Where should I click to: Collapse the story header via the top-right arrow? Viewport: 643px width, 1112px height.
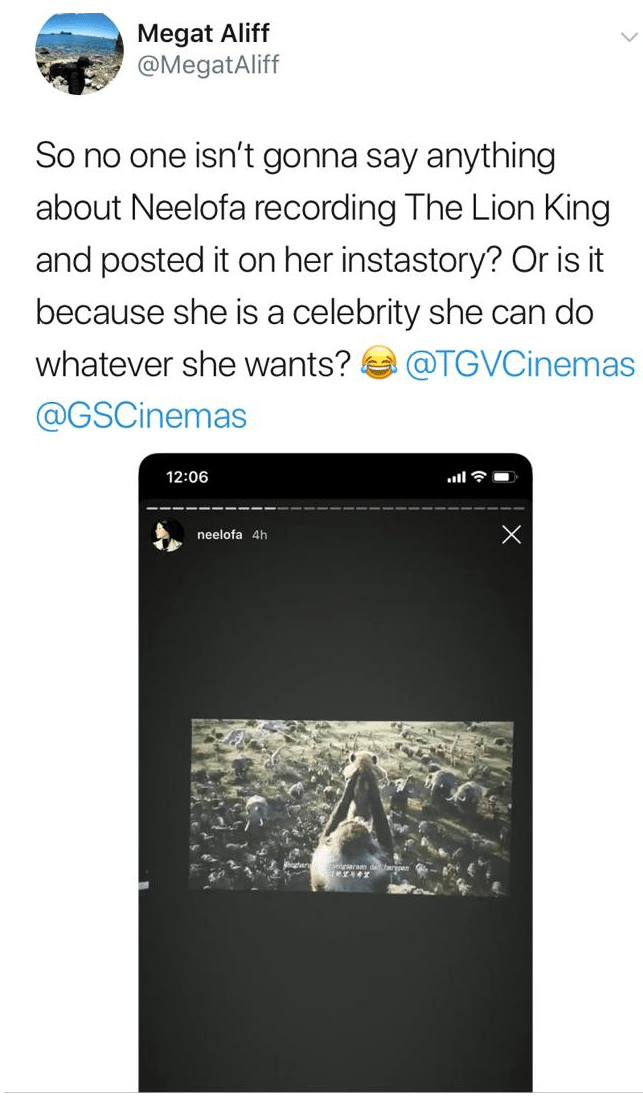(x=511, y=534)
